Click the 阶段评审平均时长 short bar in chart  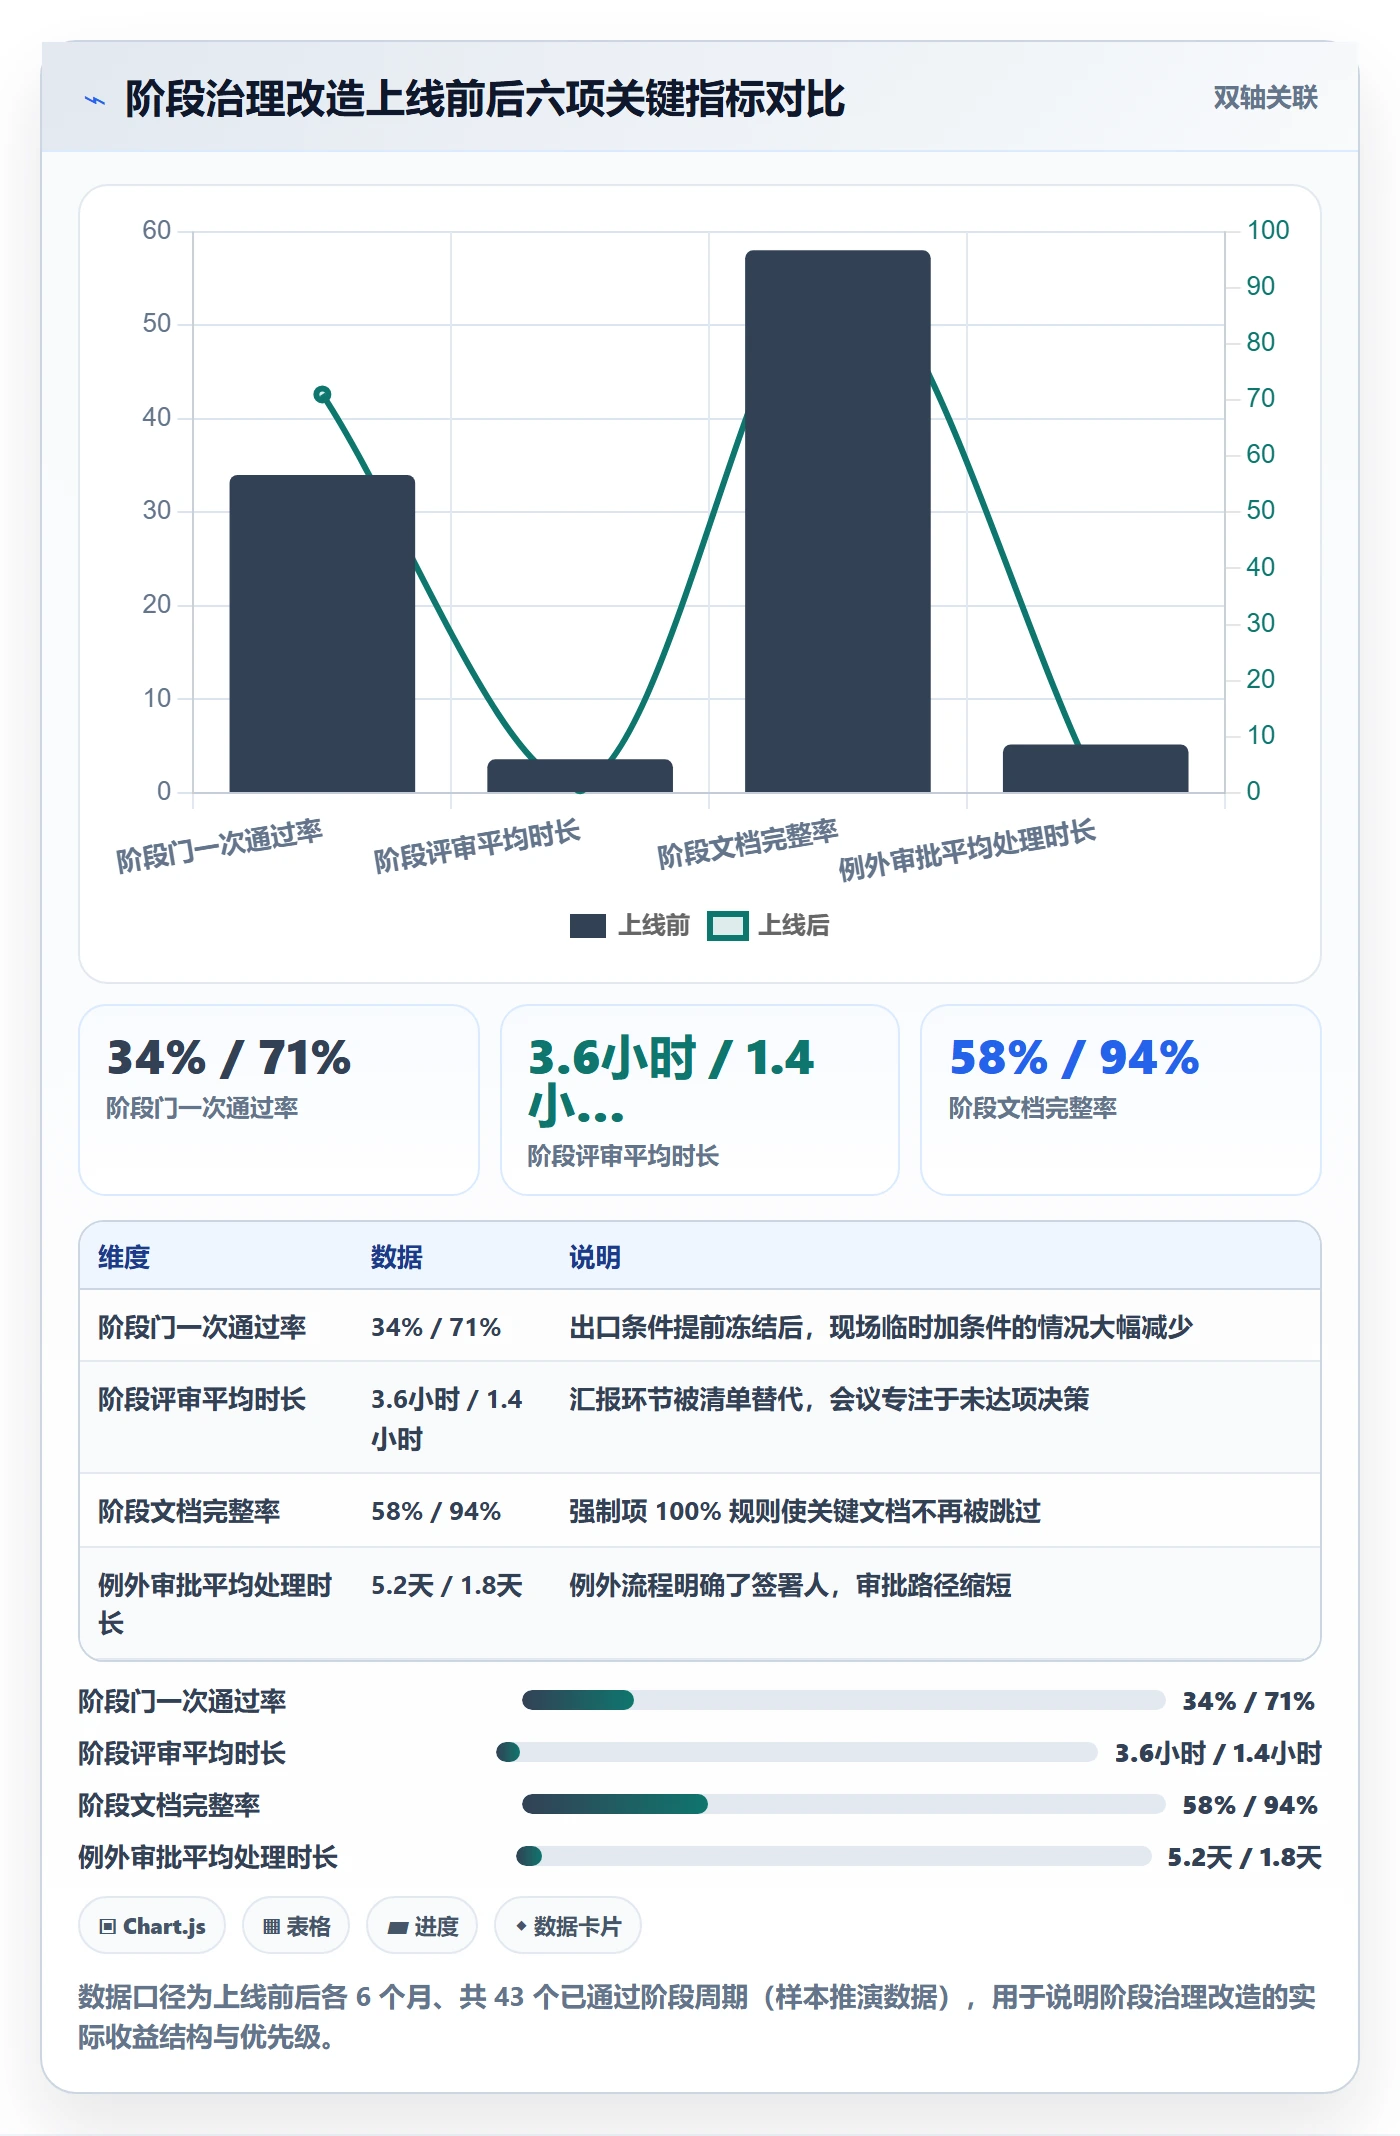(580, 776)
